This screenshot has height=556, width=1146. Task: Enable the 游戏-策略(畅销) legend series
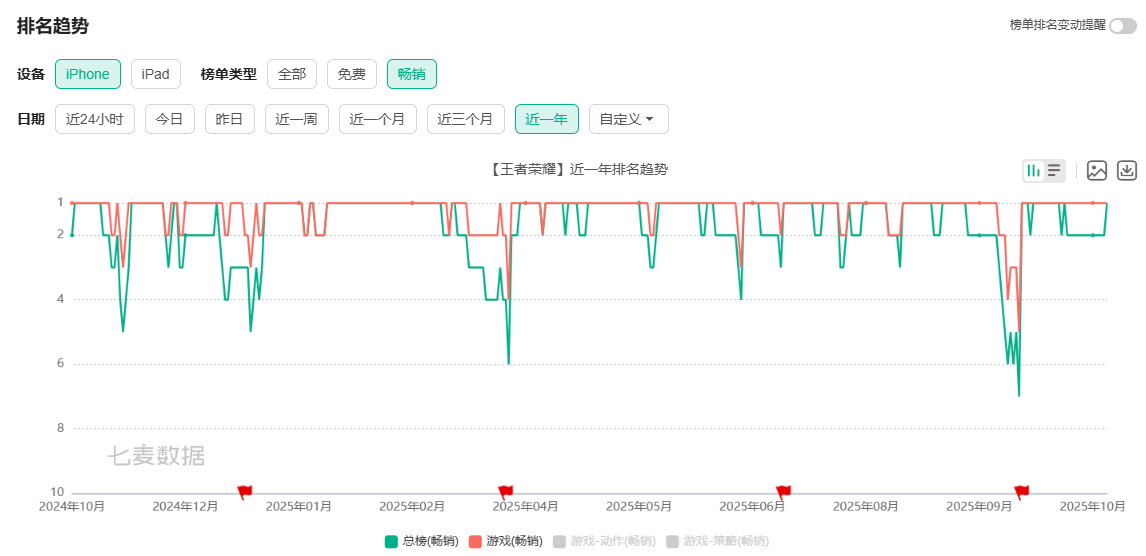coord(717,541)
